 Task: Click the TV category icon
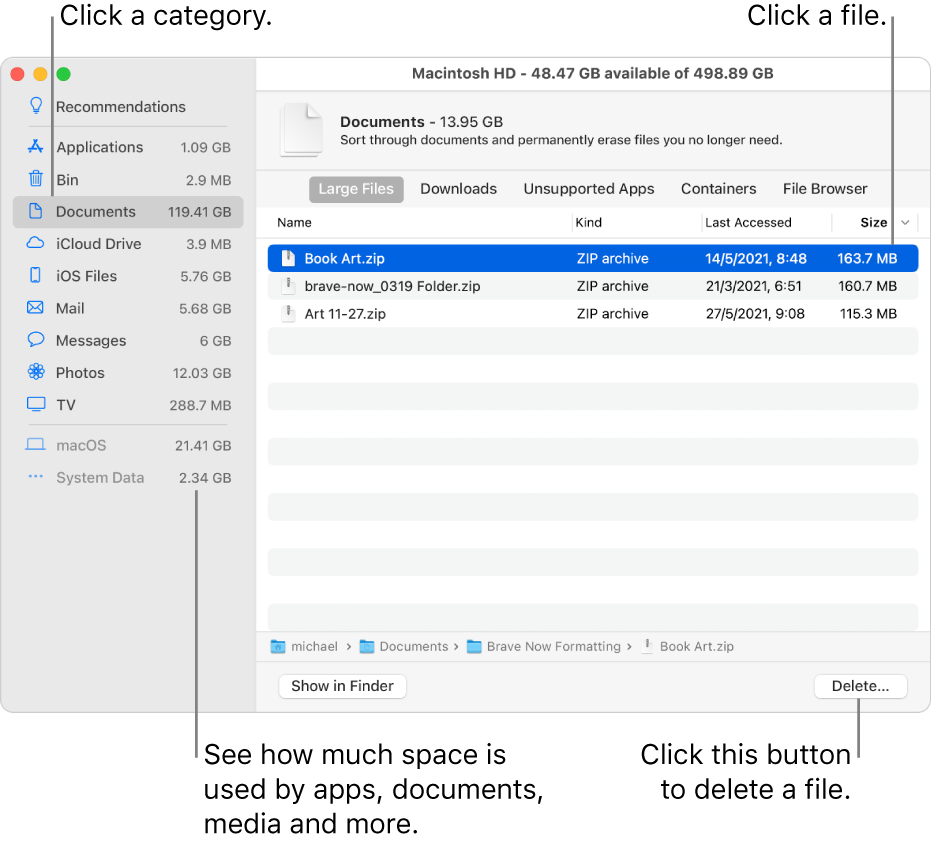35,405
